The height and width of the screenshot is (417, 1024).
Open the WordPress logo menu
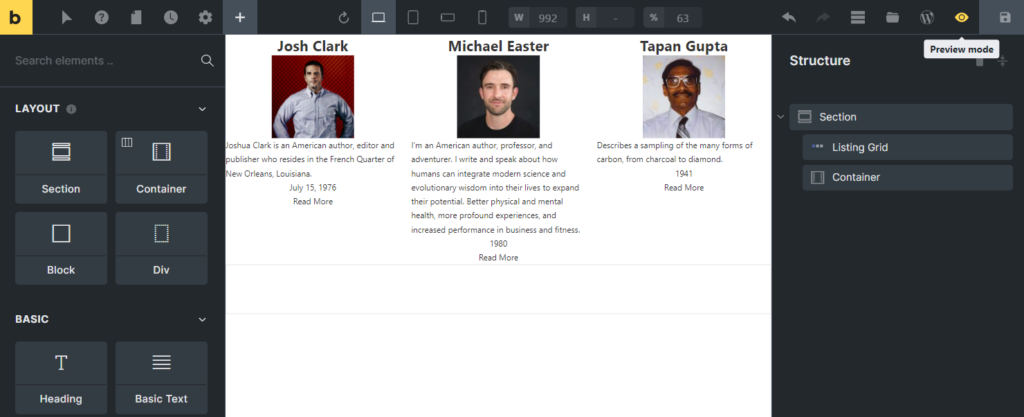[x=927, y=18]
